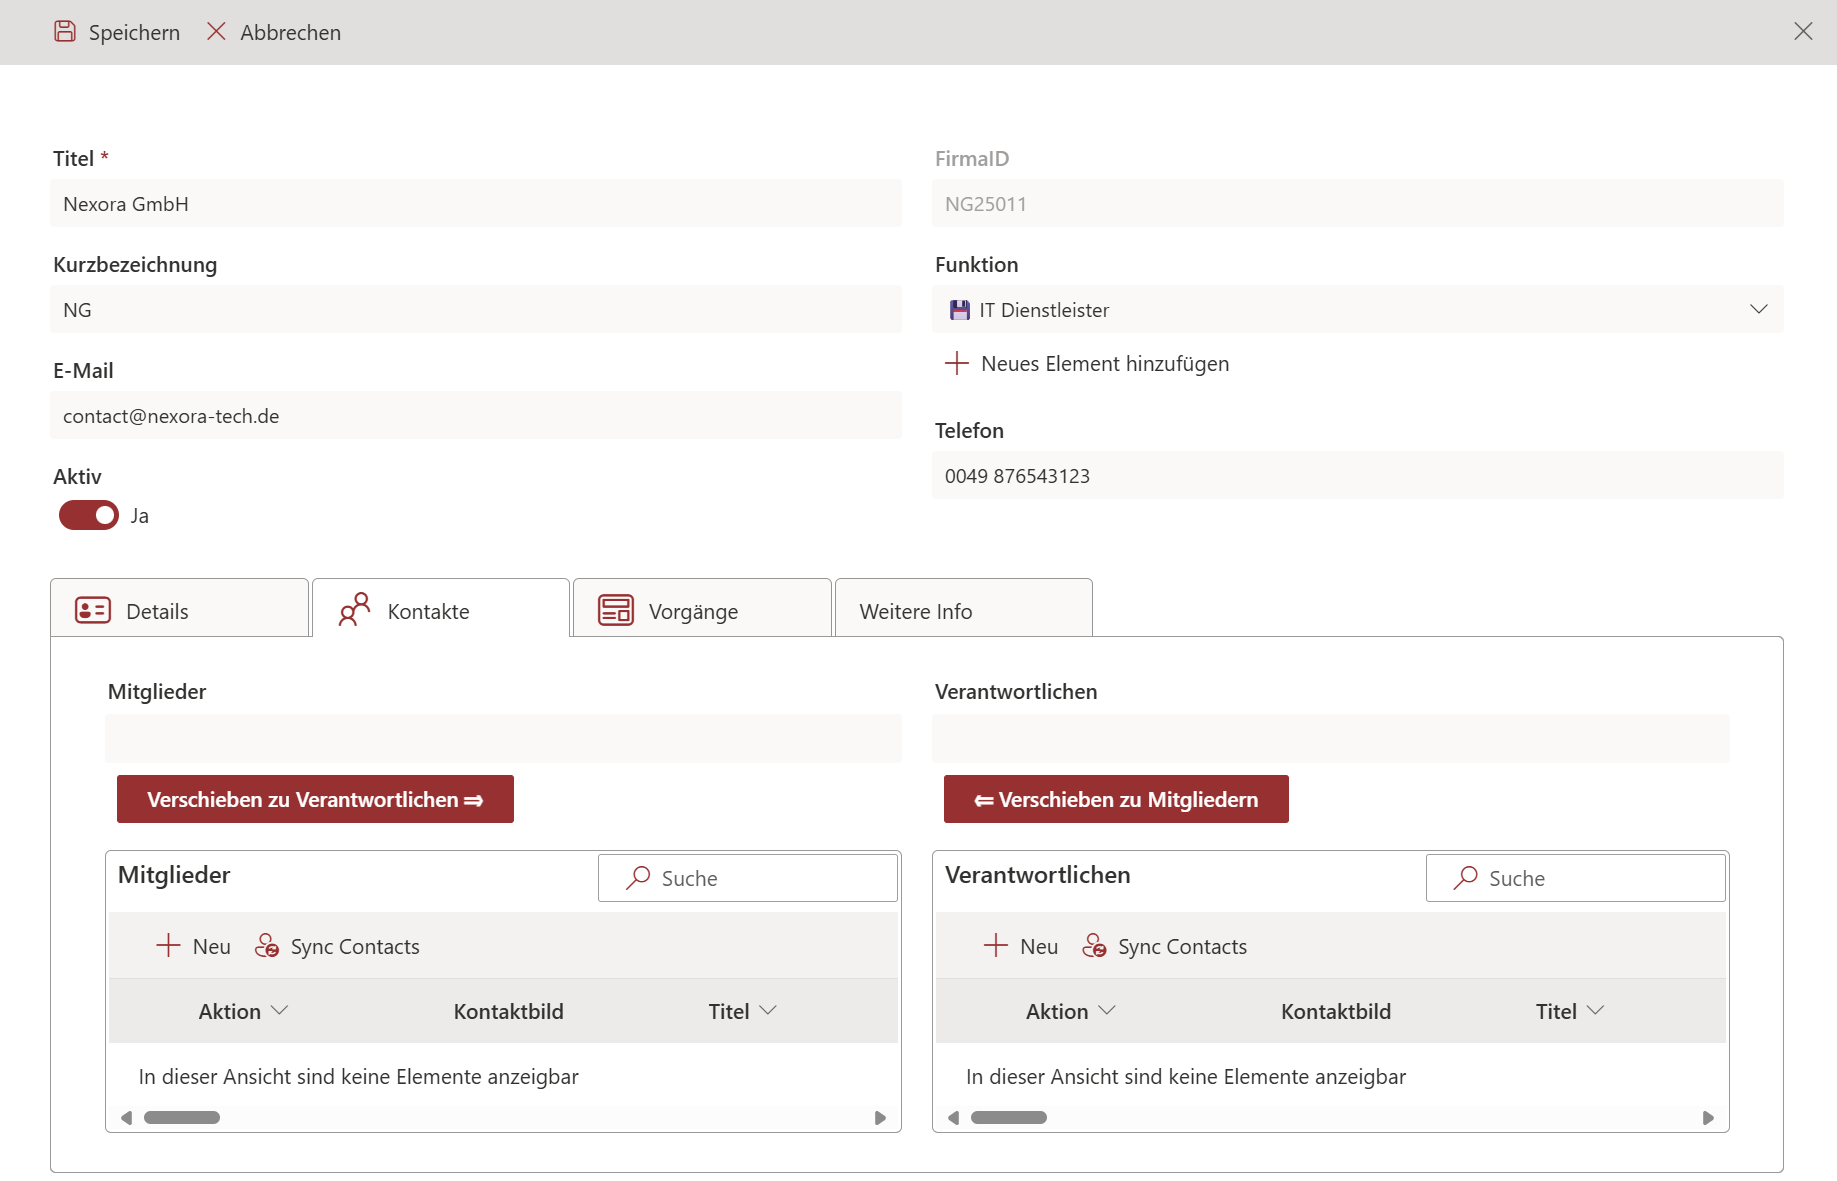The height and width of the screenshot is (1181, 1837).
Task: Click the Telefon input field
Action: click(1357, 476)
